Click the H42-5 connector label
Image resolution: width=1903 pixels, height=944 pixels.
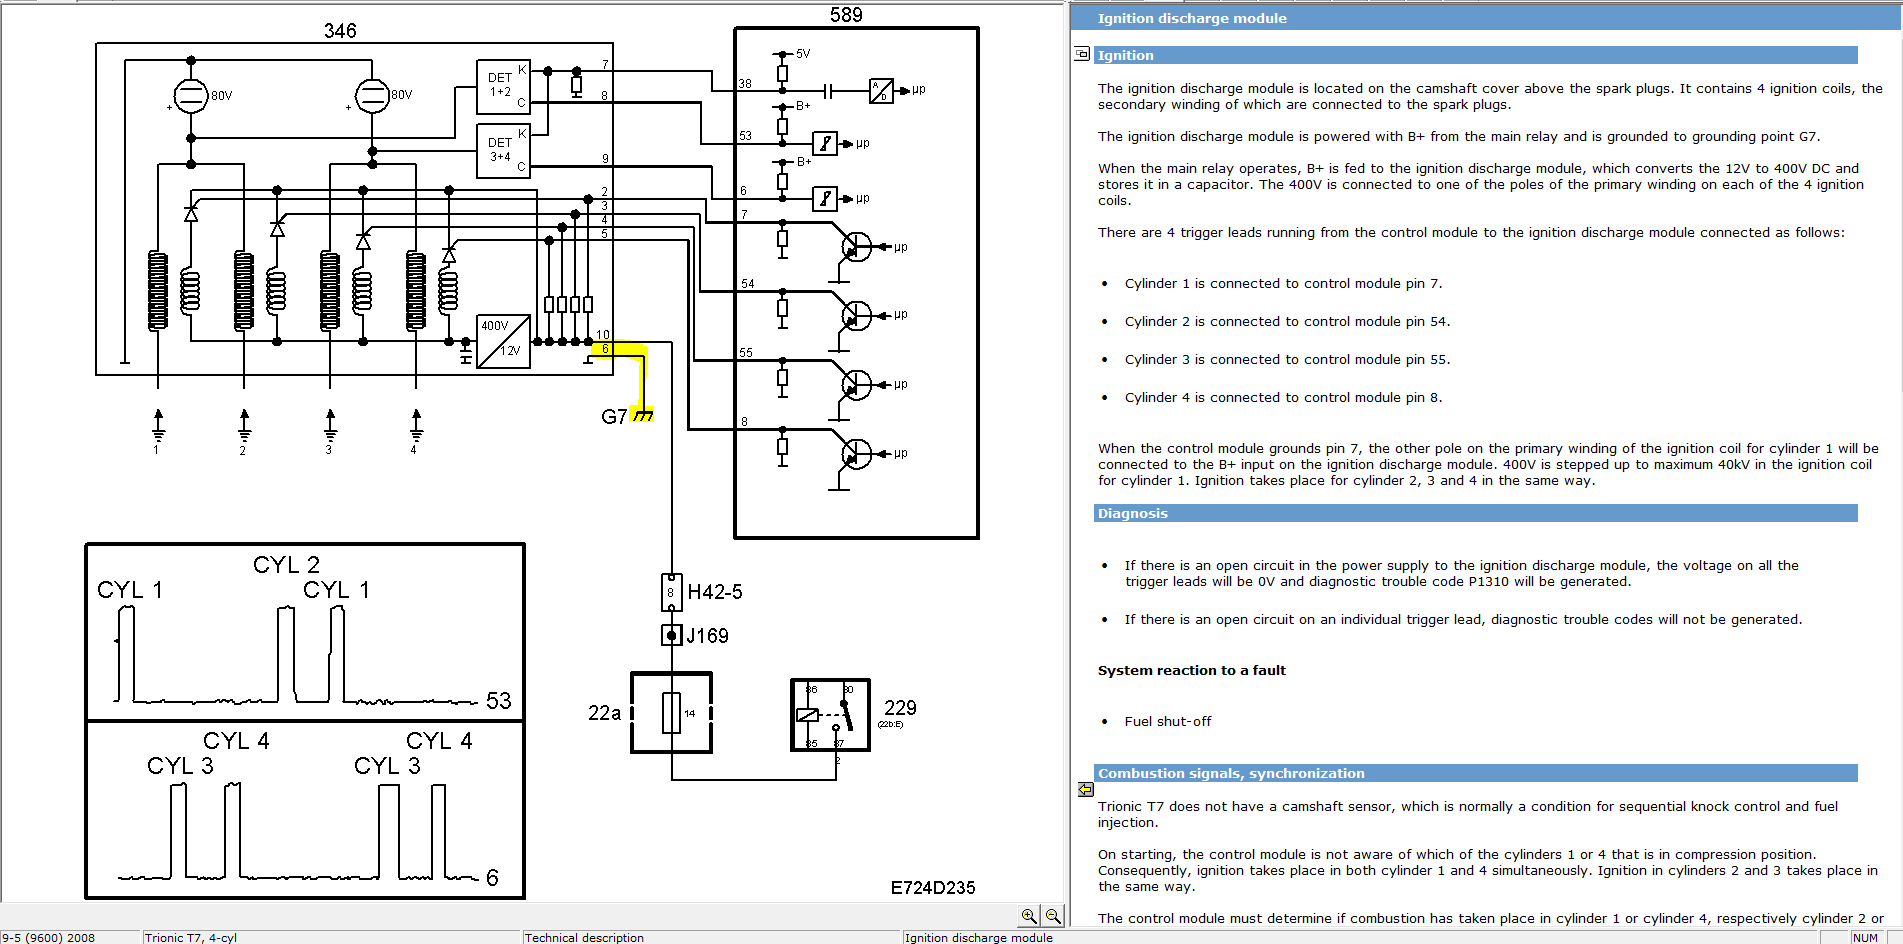pos(715,592)
